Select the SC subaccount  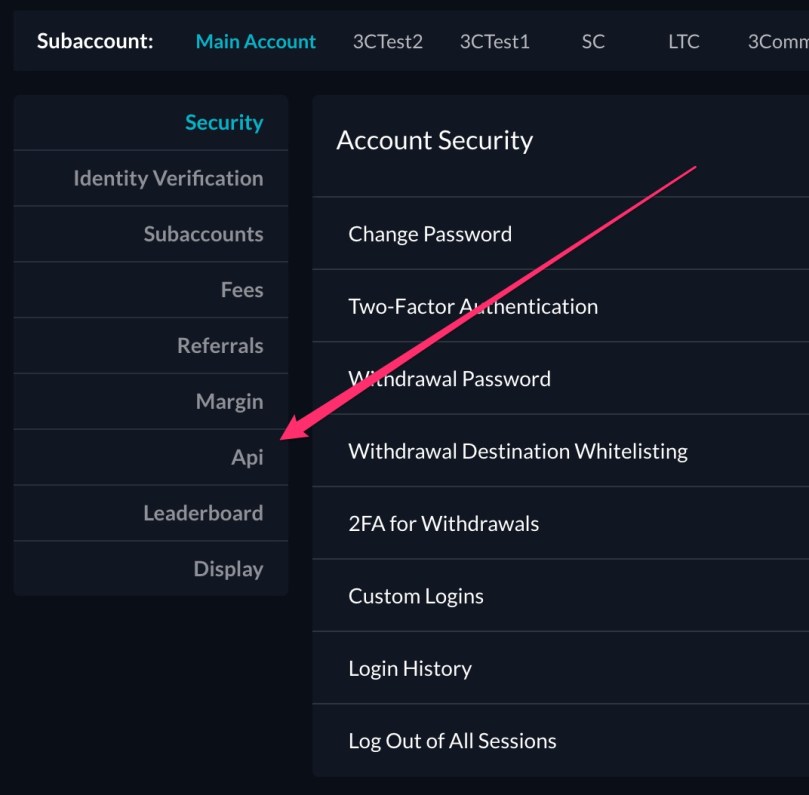coord(592,42)
